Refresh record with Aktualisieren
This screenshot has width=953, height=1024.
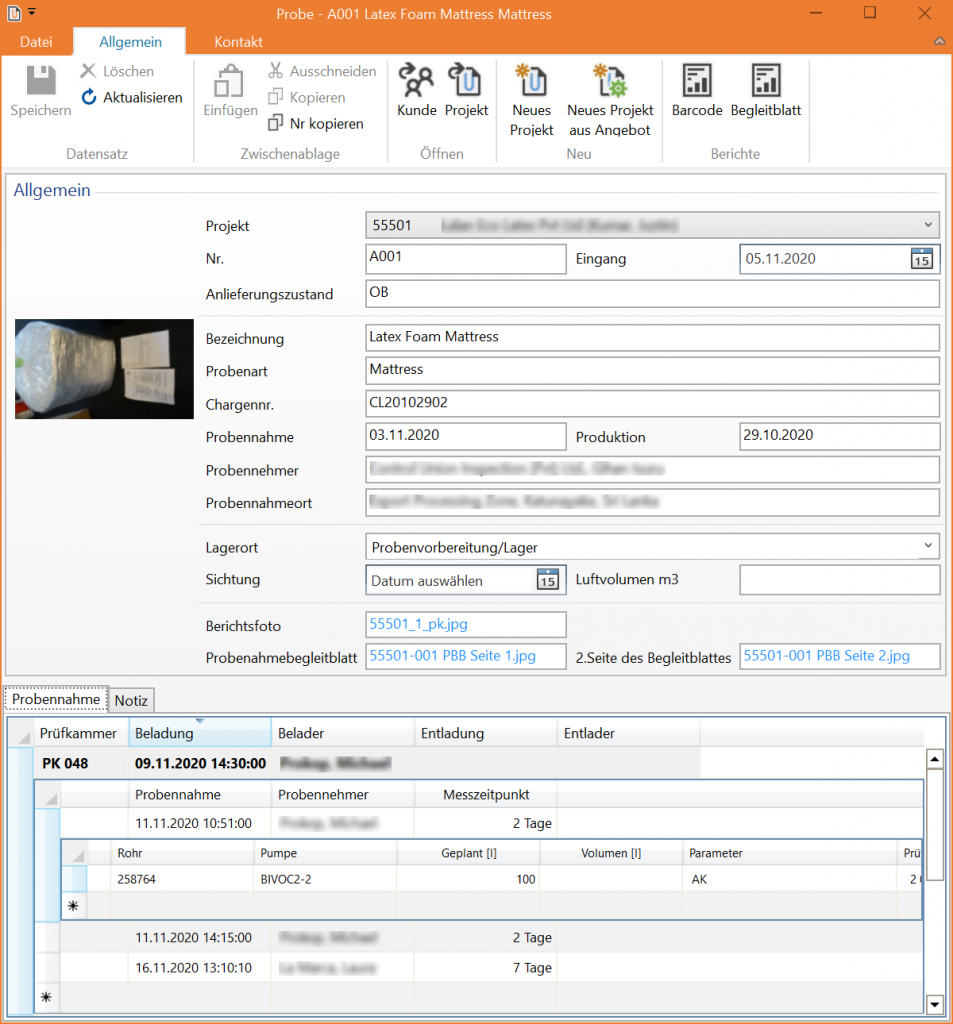[x=131, y=98]
